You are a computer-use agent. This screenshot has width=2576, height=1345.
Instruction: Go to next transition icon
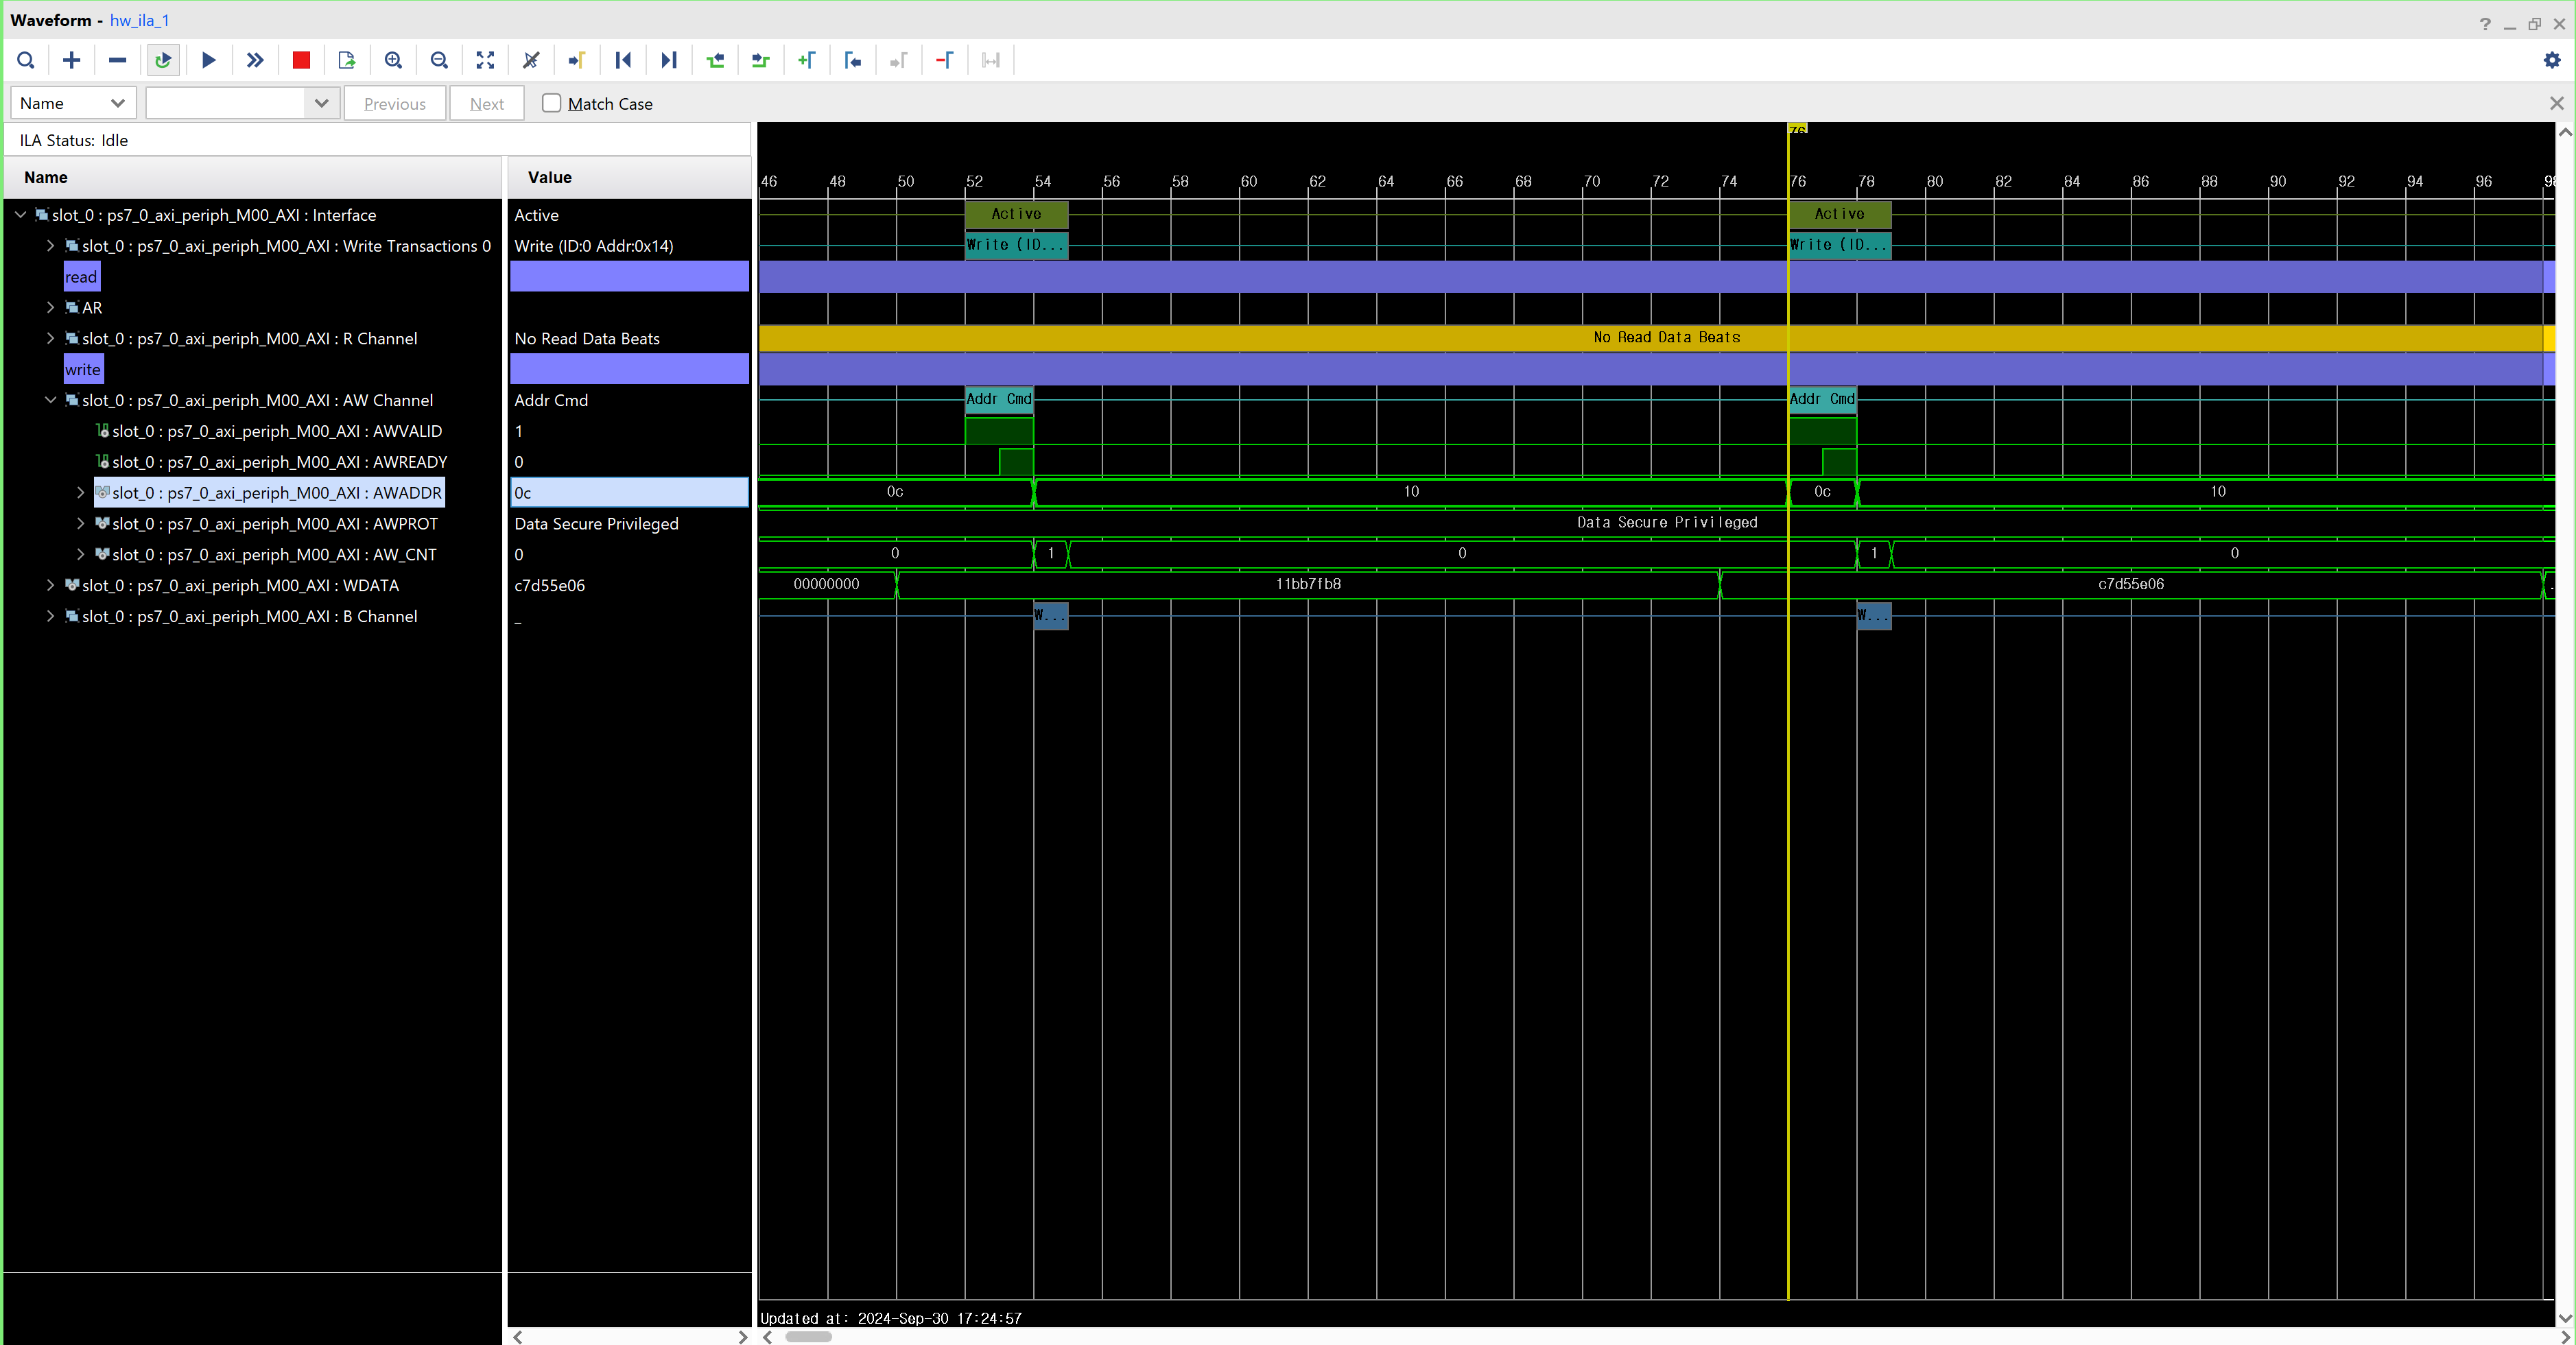[x=761, y=60]
